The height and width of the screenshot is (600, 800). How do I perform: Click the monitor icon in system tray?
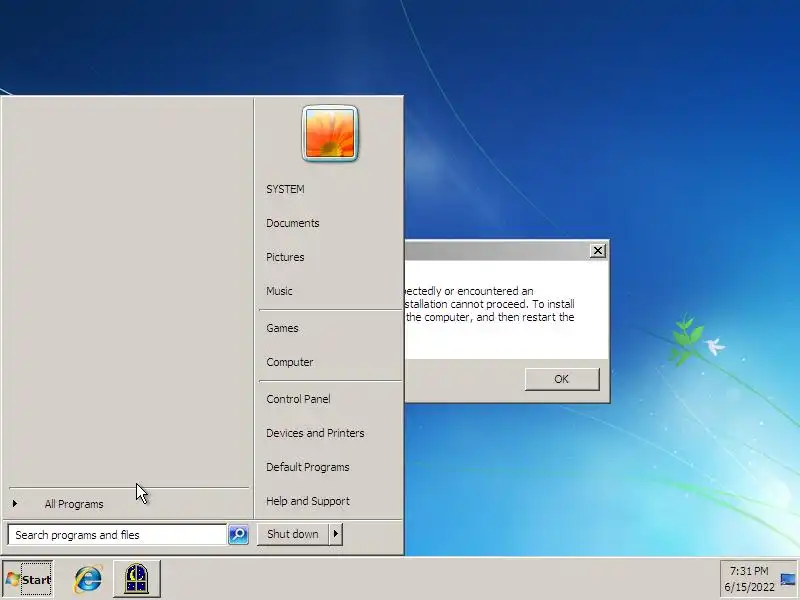click(787, 580)
